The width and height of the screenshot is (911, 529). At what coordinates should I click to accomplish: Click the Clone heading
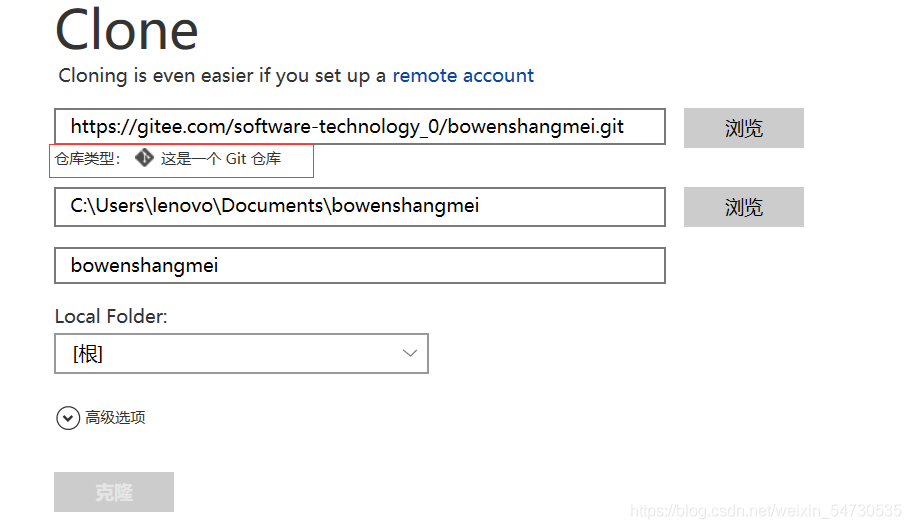[x=127, y=30]
